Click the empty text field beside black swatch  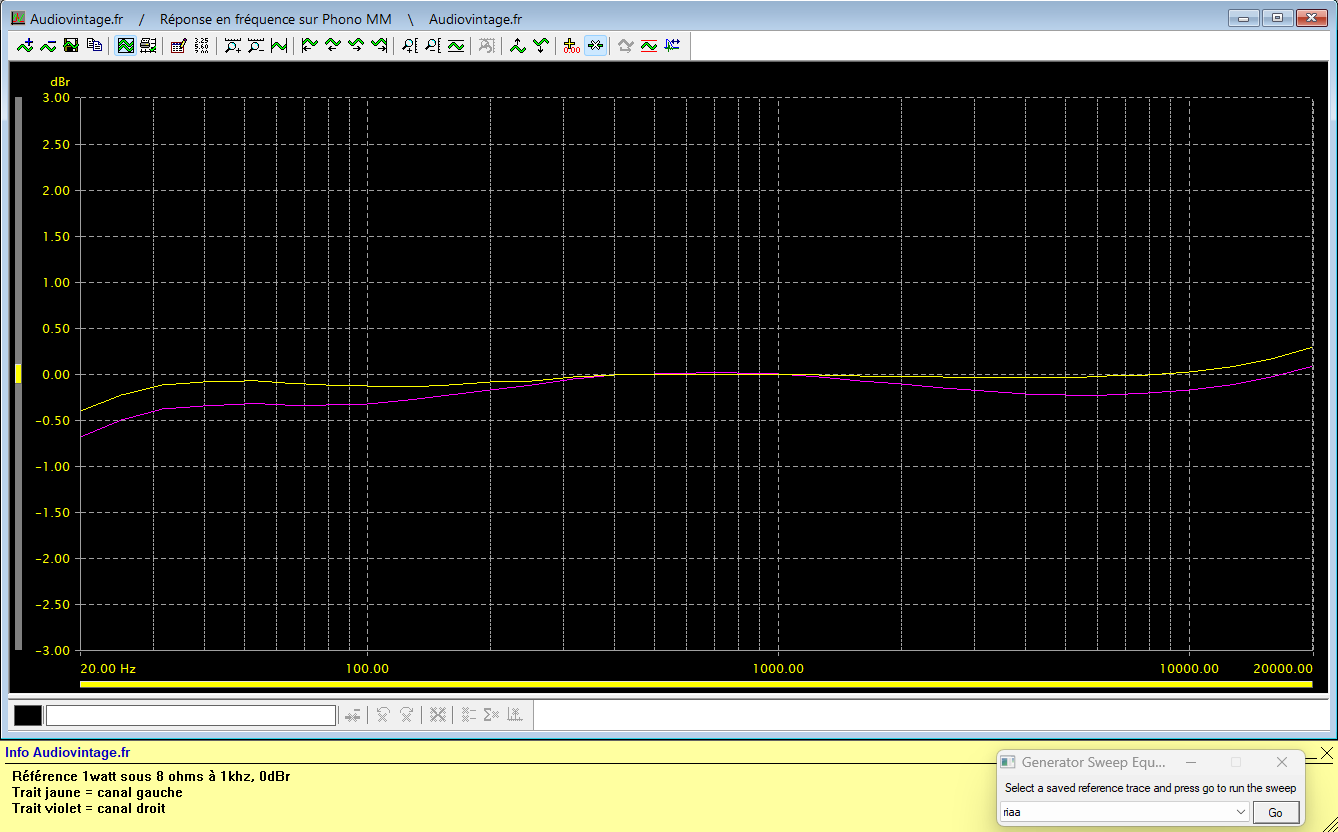[190, 715]
